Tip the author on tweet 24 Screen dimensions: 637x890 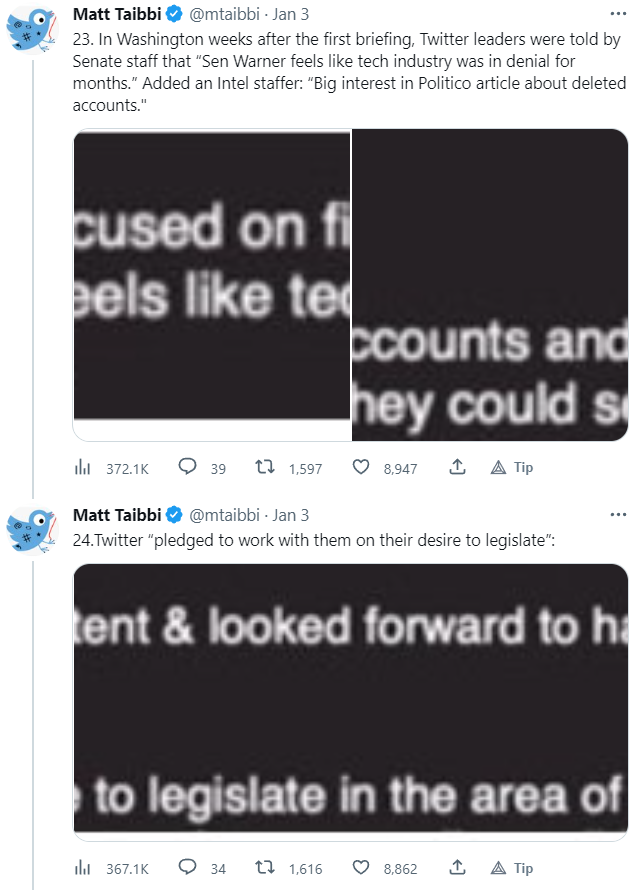coord(511,868)
